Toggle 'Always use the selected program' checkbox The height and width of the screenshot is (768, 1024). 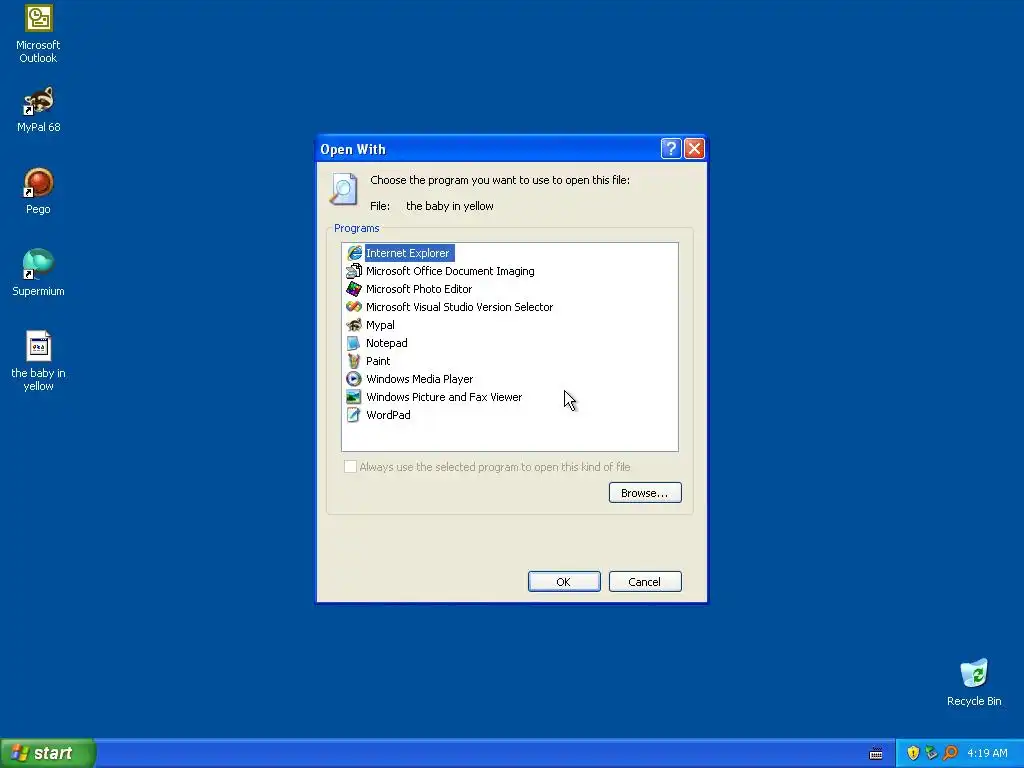coord(351,466)
